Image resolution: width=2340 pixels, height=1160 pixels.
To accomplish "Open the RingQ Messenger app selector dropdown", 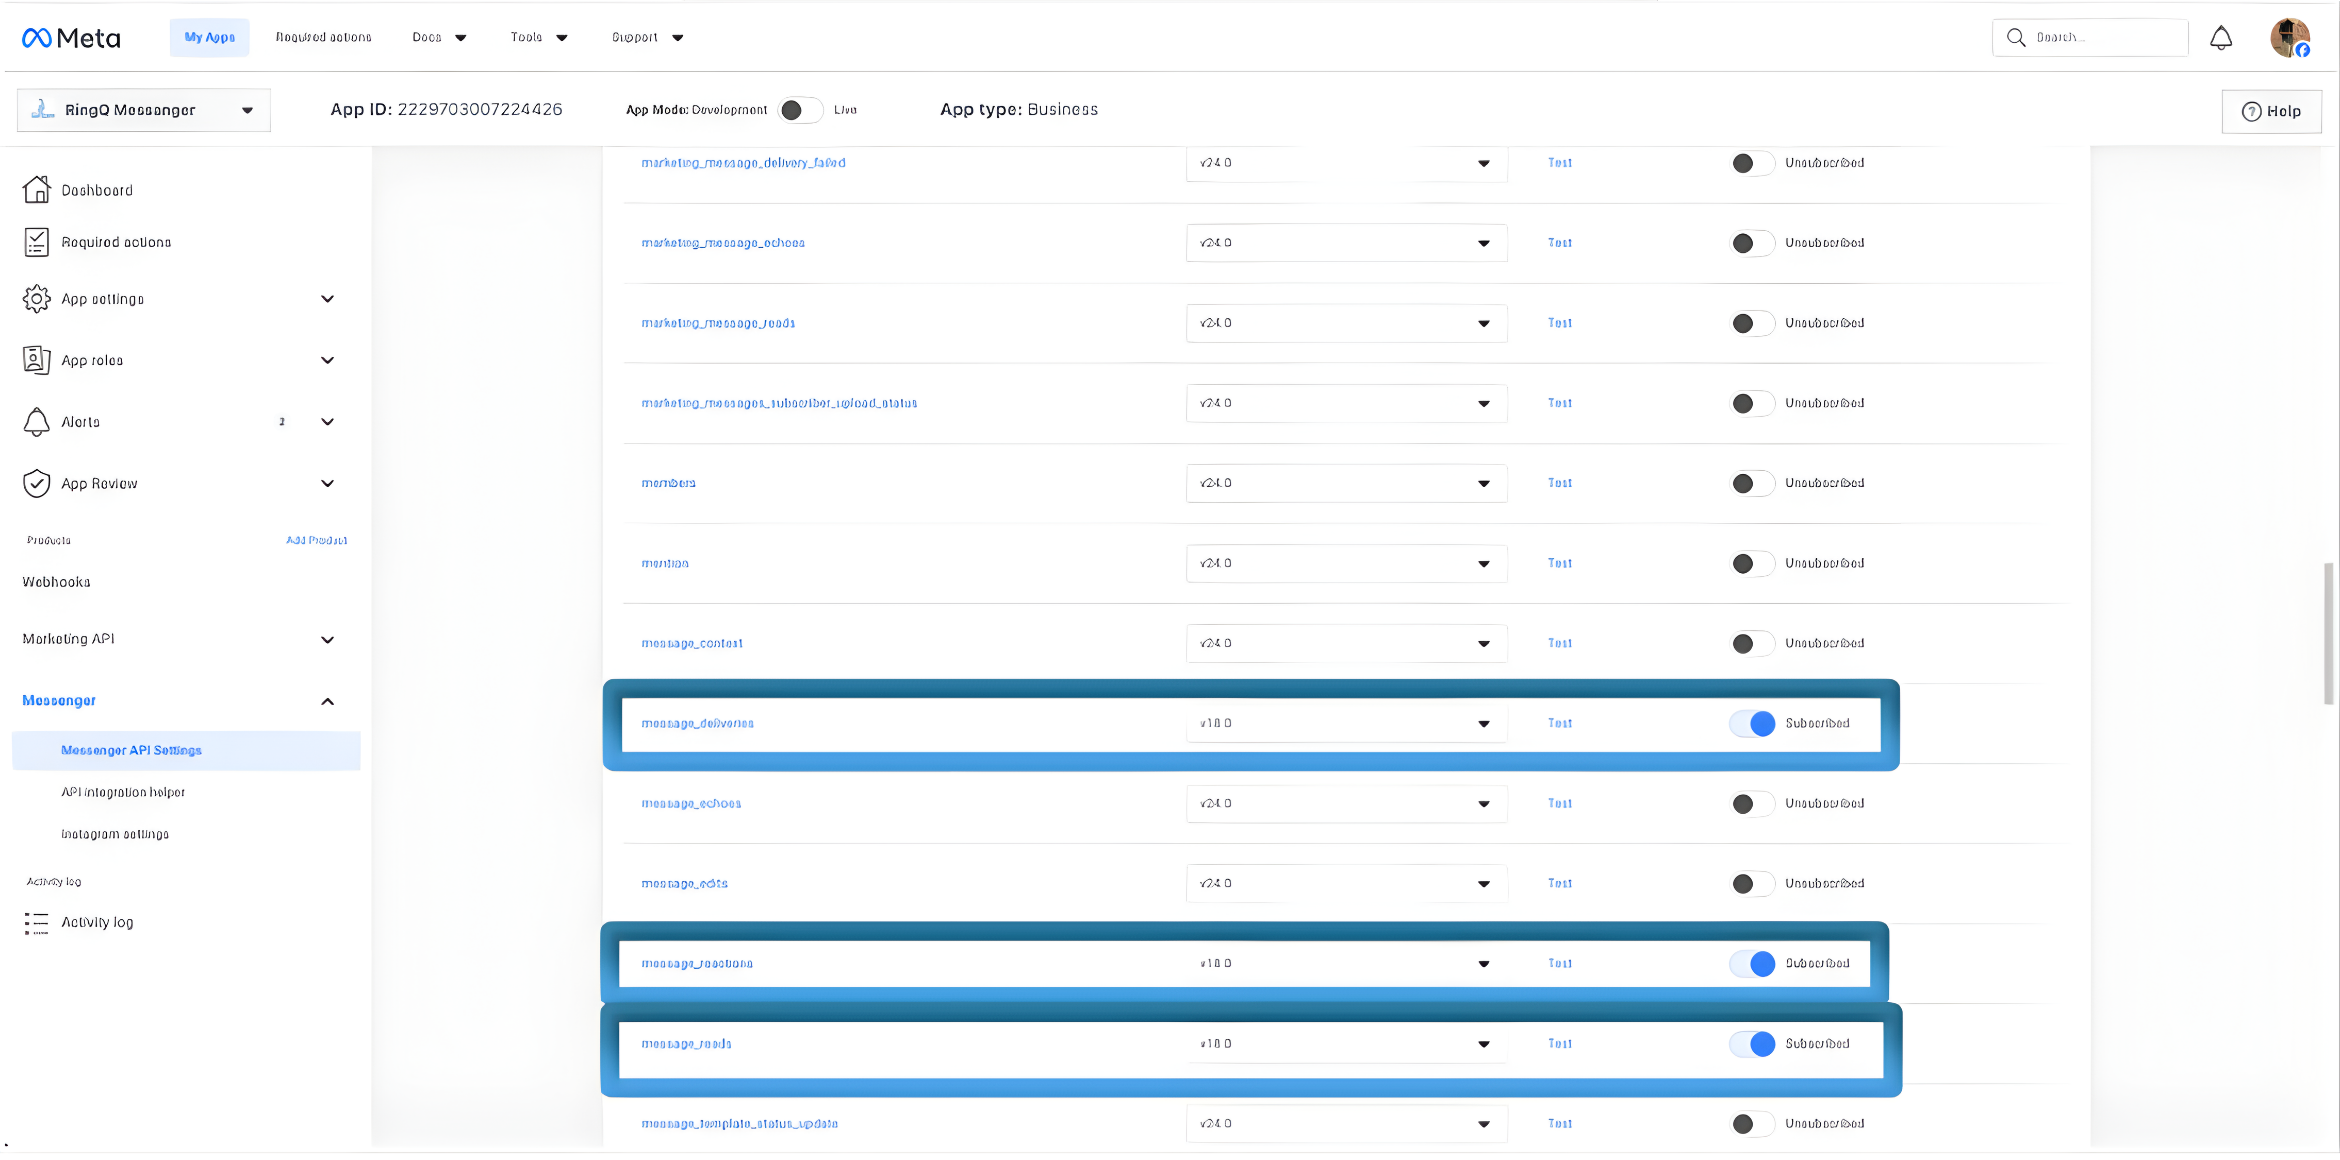I will pos(144,110).
